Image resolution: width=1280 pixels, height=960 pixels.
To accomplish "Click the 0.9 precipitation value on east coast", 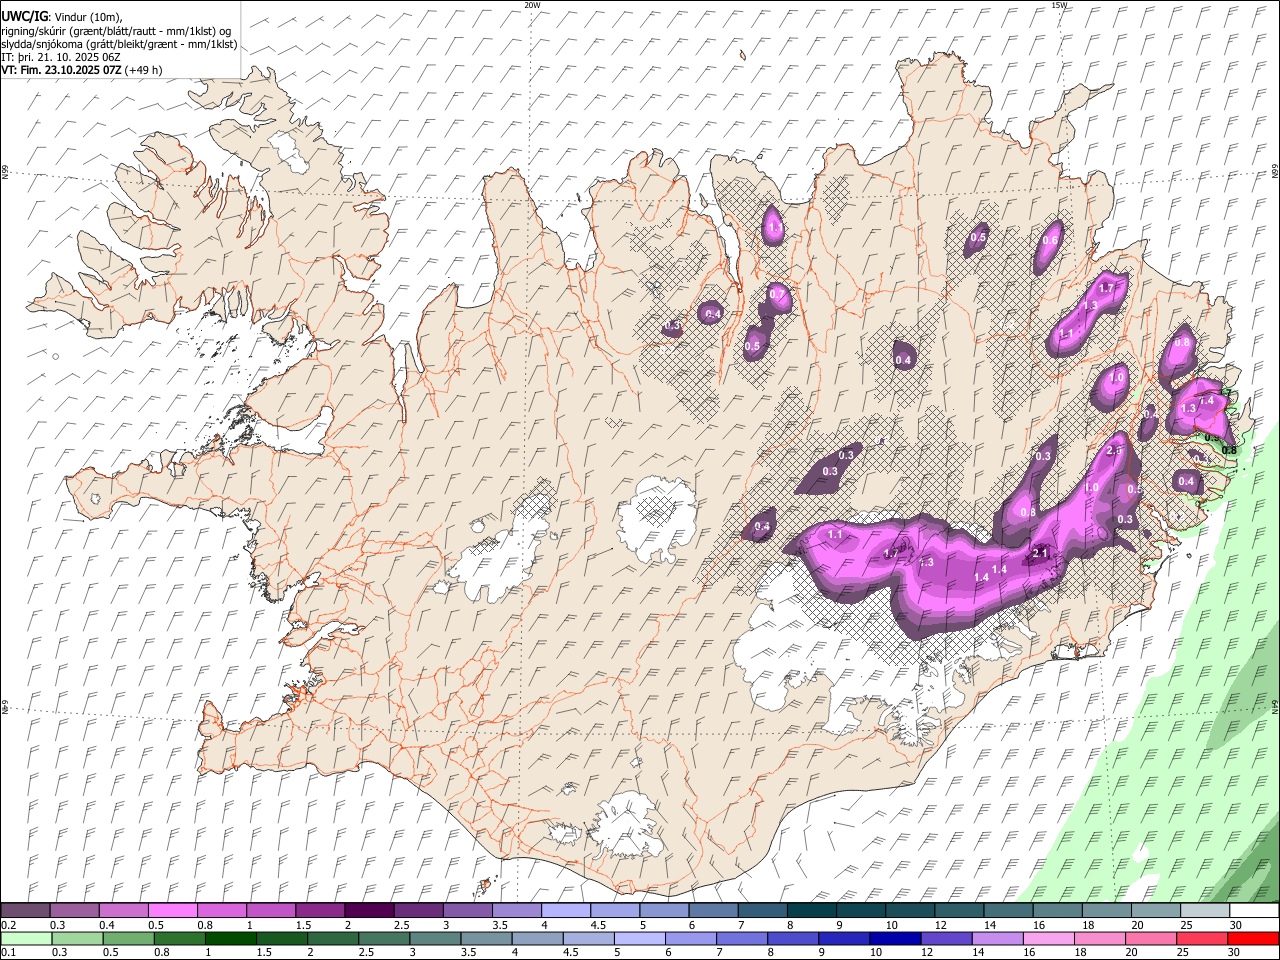I will [1211, 438].
